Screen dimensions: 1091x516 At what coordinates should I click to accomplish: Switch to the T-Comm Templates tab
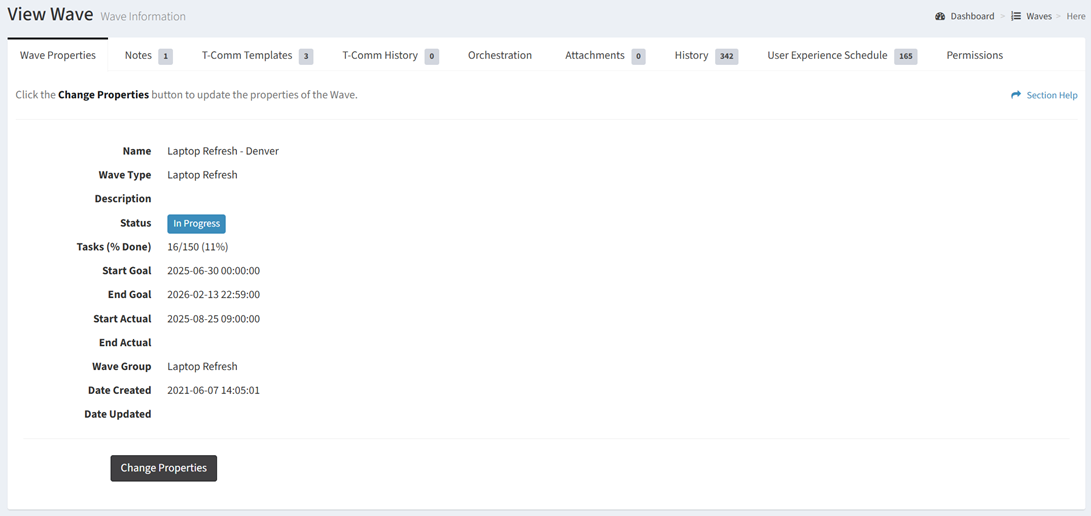tap(247, 56)
